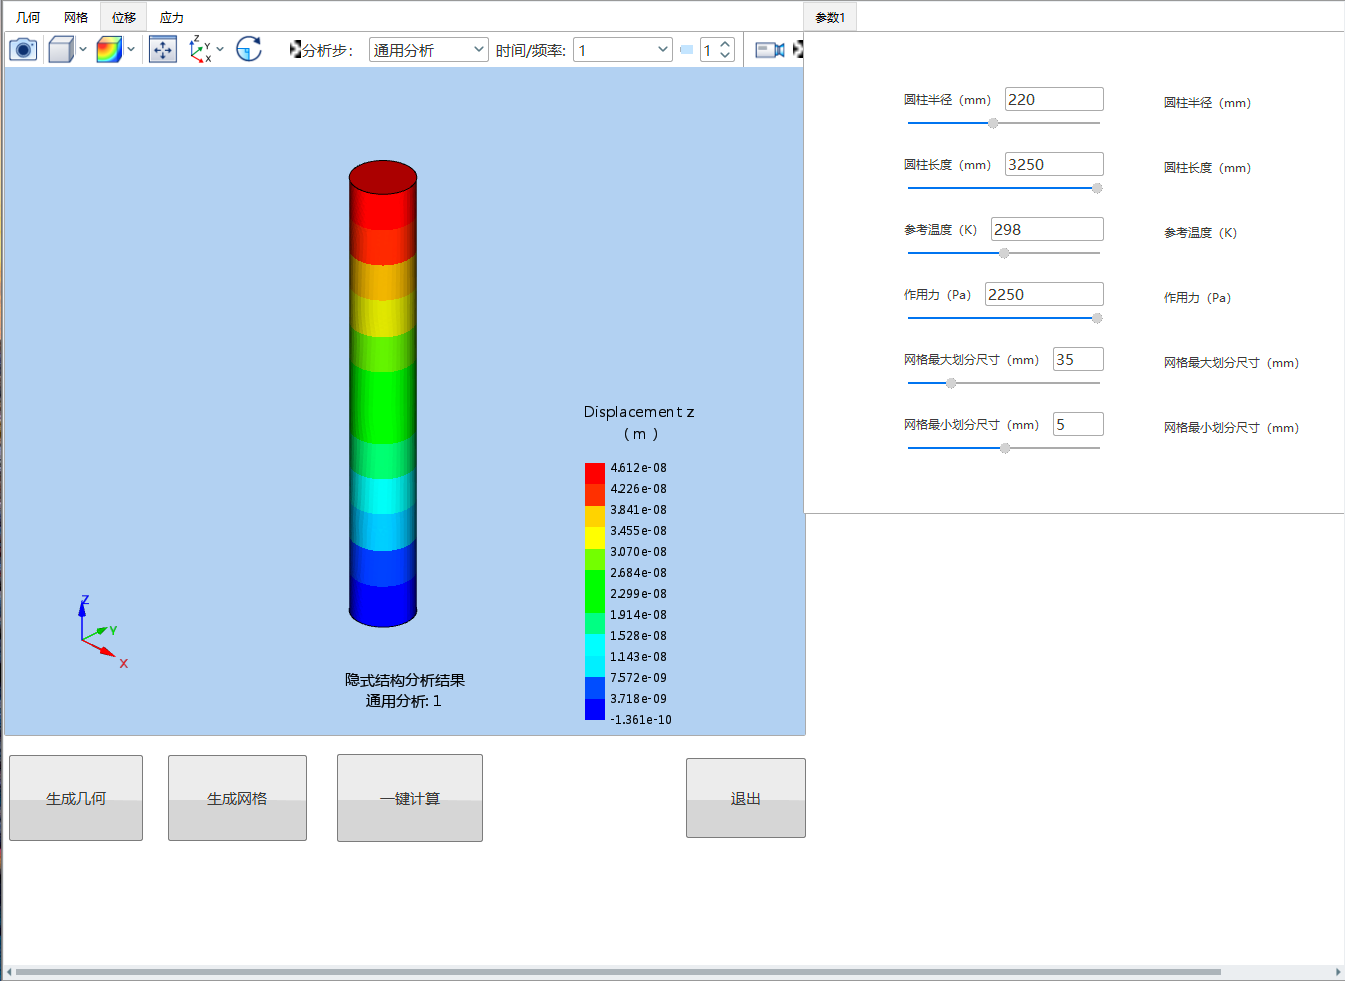Screen dimensions: 1345x981
Task: Decrease the frame number spinner value
Action: pyautogui.click(x=726, y=56)
